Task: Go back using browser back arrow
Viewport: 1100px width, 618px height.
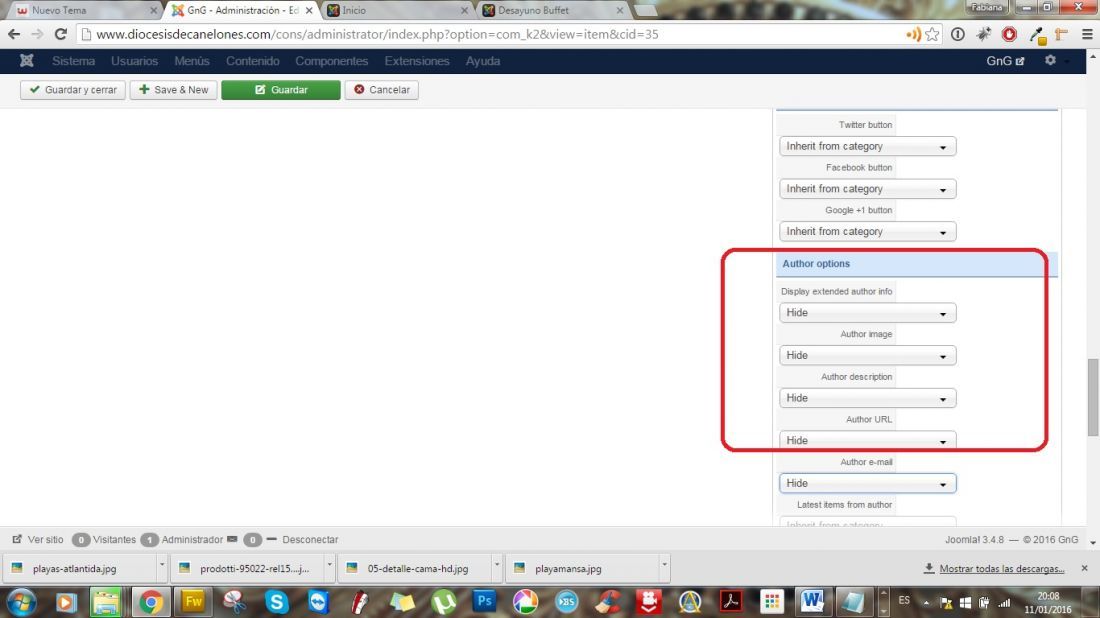Action: click(14, 34)
